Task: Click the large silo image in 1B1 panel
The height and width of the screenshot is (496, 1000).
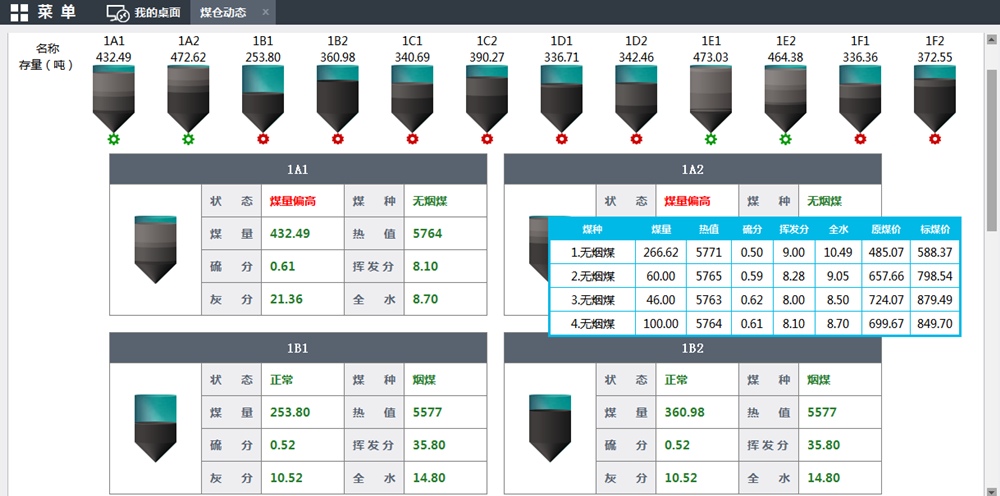Action: tap(155, 427)
